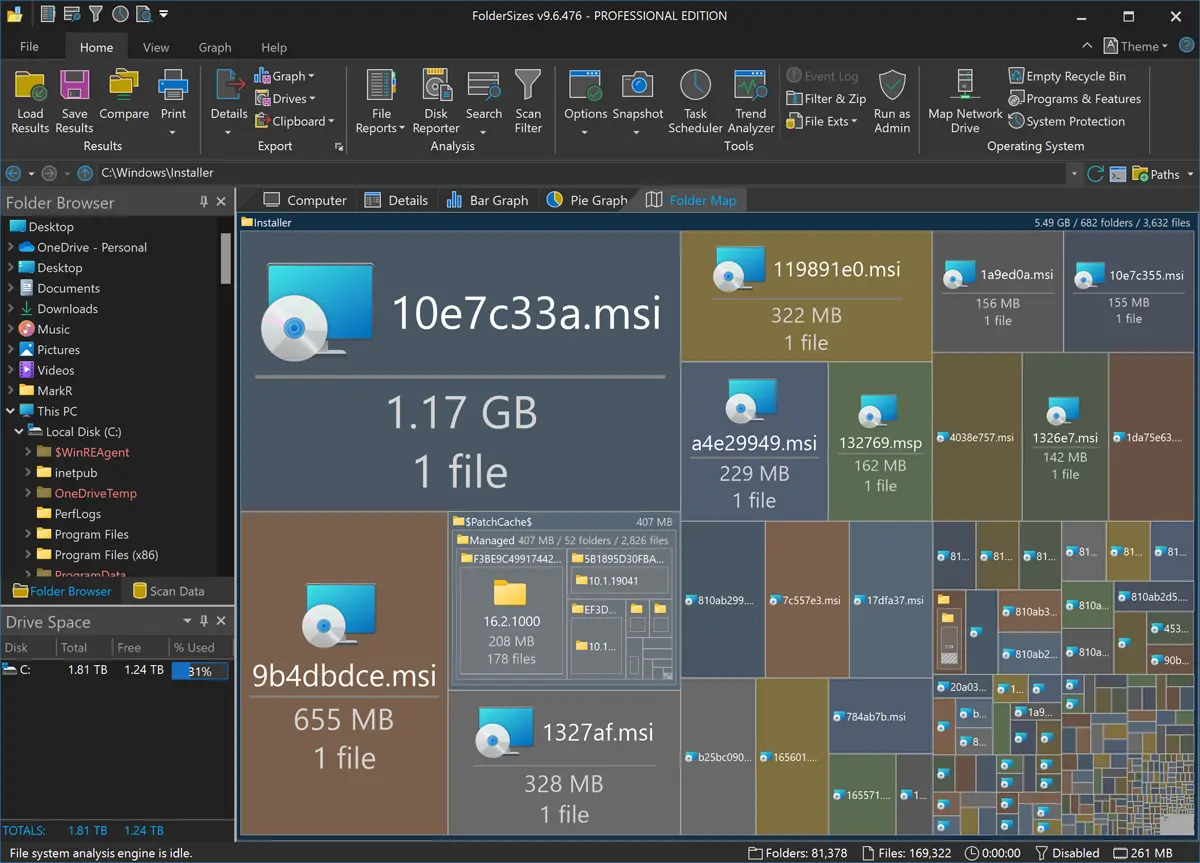Launch the Disk Reporter

tap(436, 101)
